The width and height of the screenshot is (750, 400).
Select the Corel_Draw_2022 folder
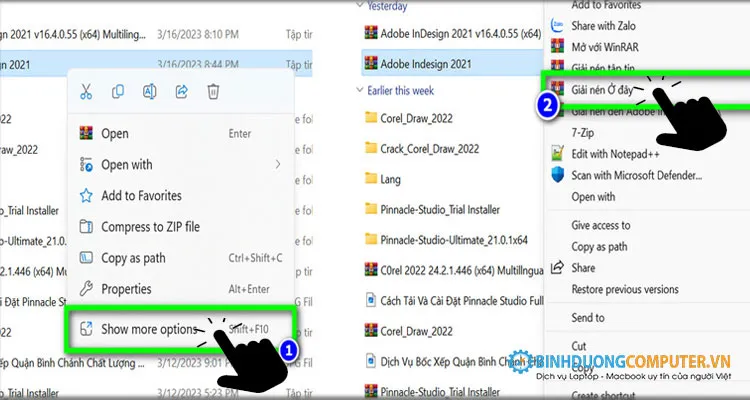tap(408, 118)
